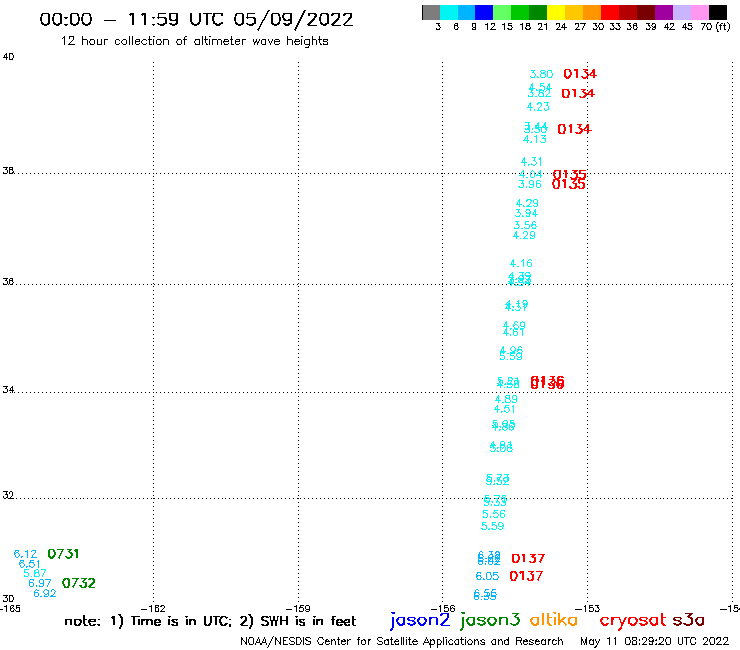Image resolution: width=740 pixels, height=650 pixels.
Task: Click the NOAA/NESDIS Center credit line
Action: coord(402,642)
